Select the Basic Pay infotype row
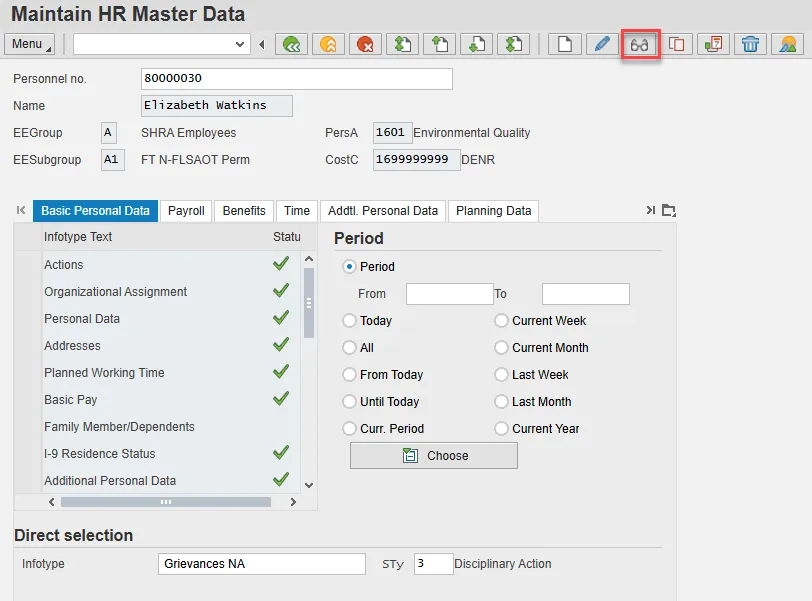This screenshot has height=601, width=812. [x=71, y=400]
